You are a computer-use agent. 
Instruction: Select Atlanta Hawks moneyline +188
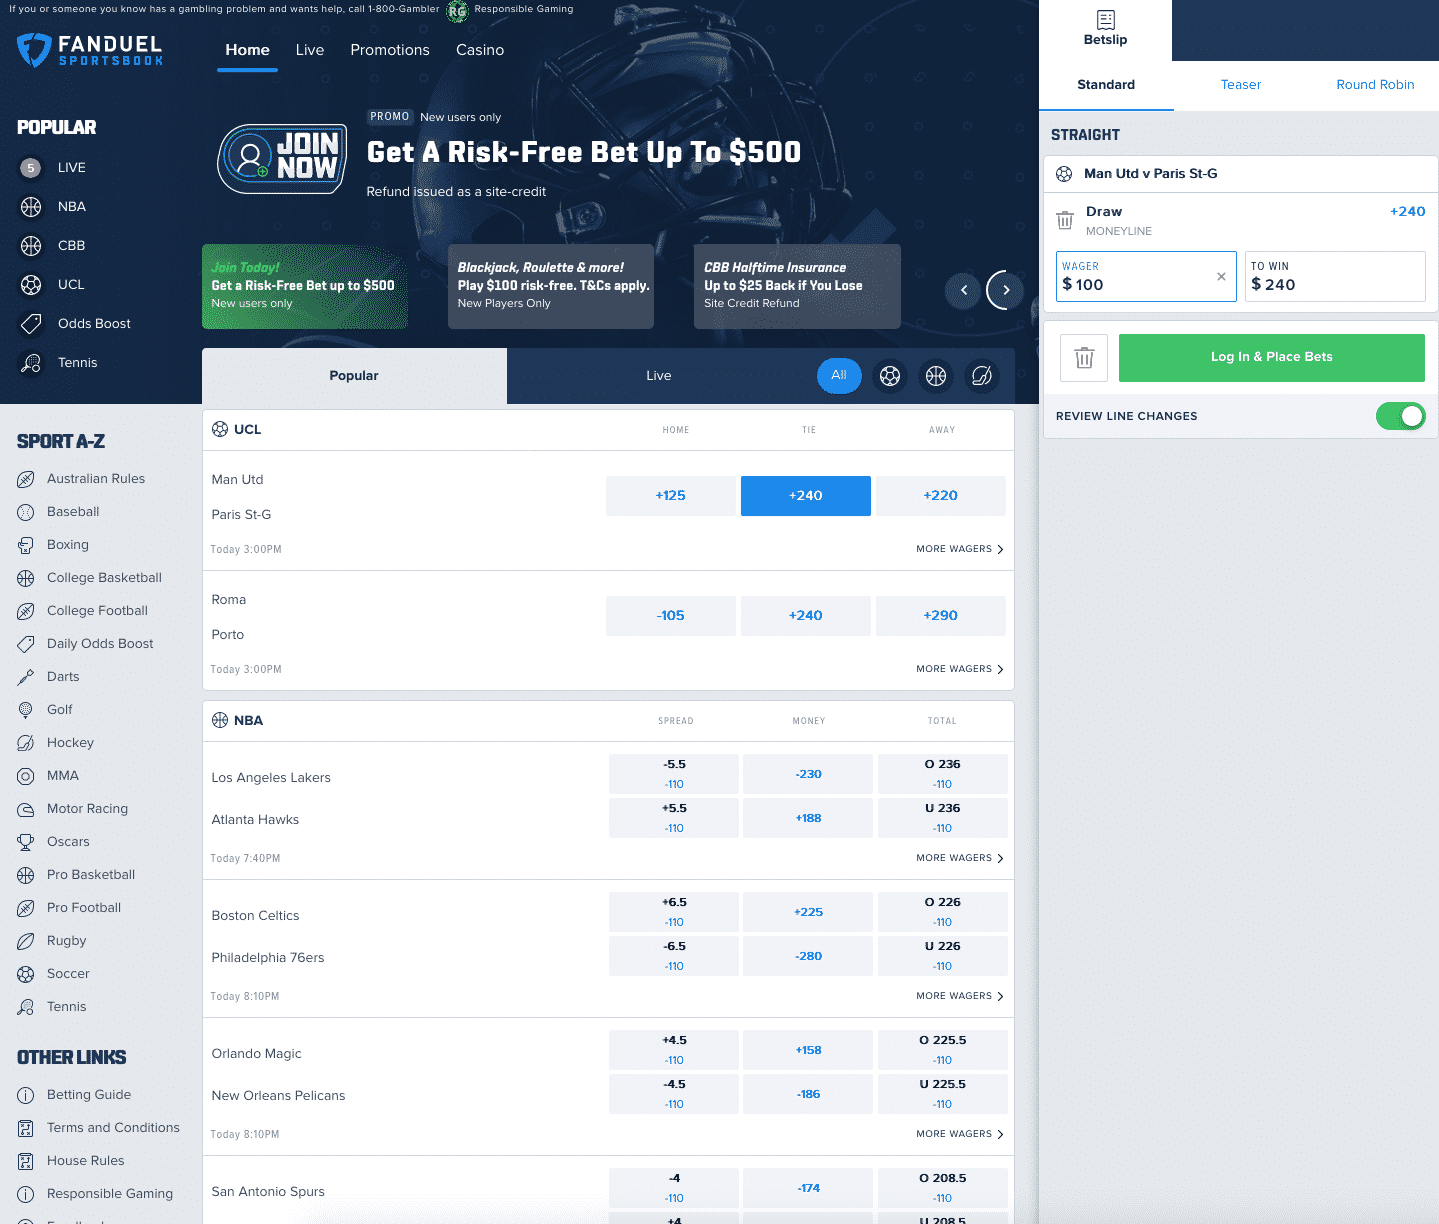[809, 818]
